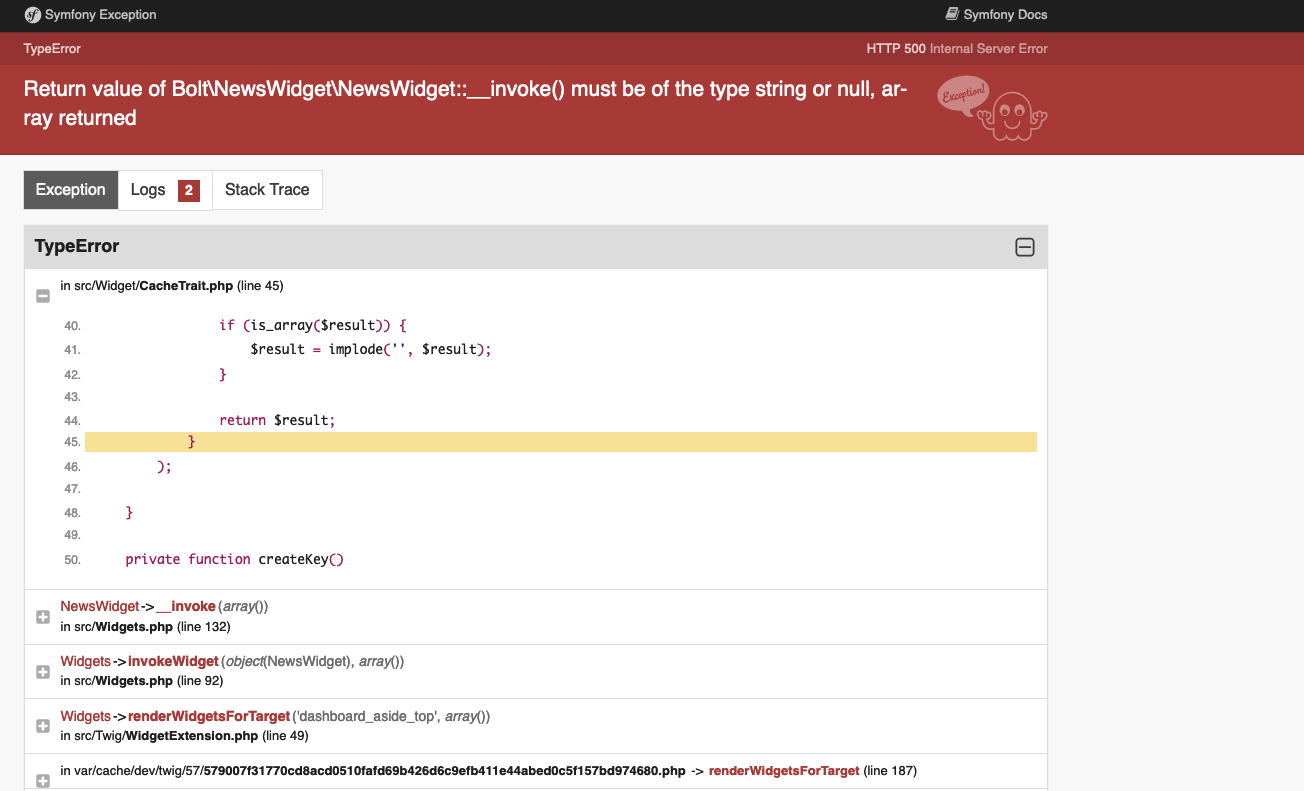
Task: Click the Symfony Exception title text
Action: [101, 15]
